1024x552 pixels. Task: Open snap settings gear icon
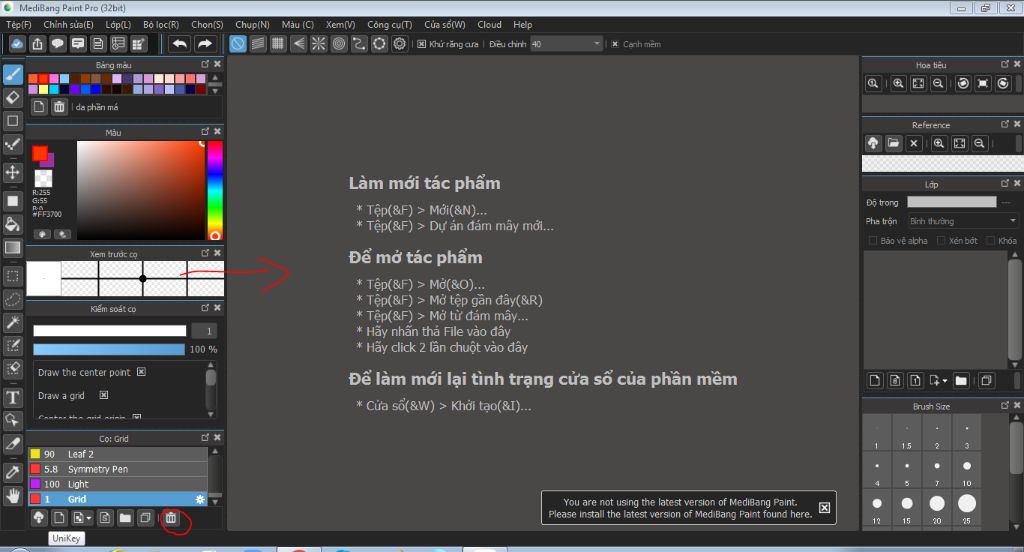[x=400, y=44]
